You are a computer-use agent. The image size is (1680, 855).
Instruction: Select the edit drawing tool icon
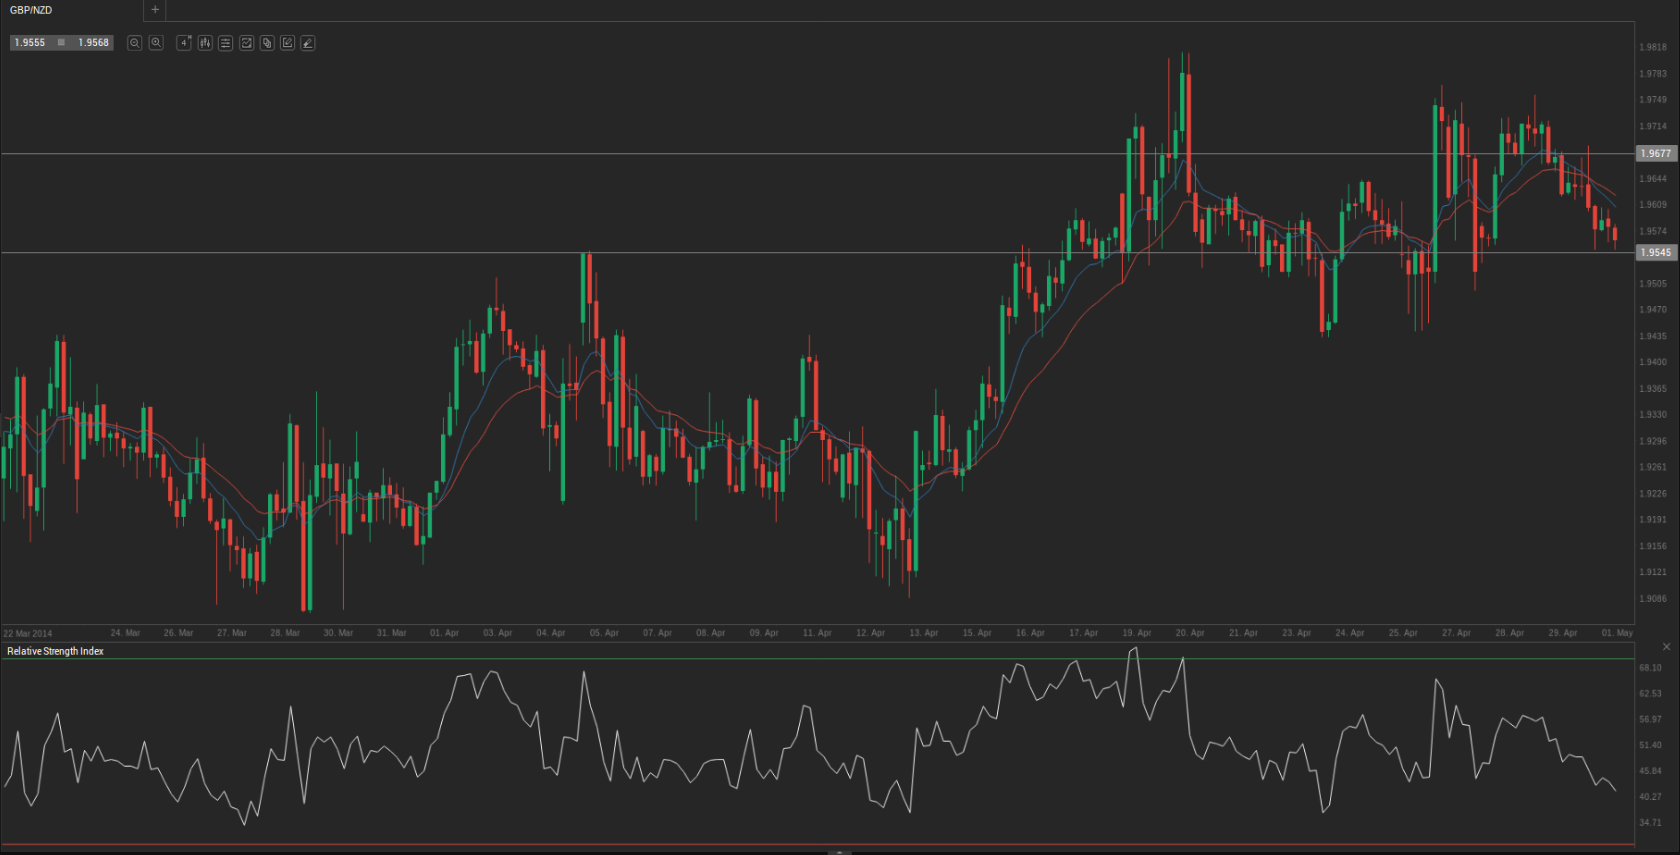coord(288,43)
